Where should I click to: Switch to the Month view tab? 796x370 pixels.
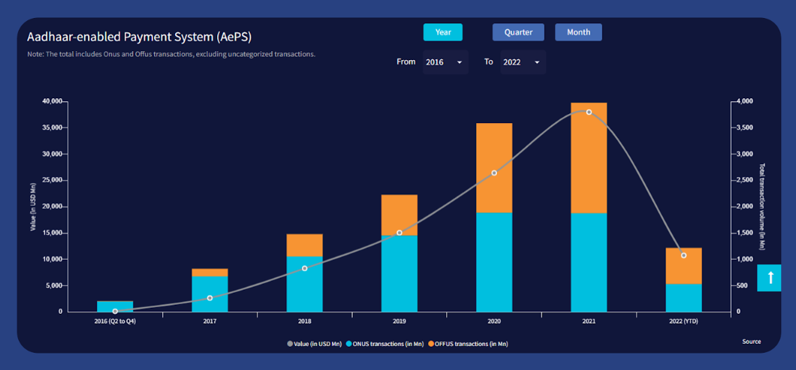578,32
